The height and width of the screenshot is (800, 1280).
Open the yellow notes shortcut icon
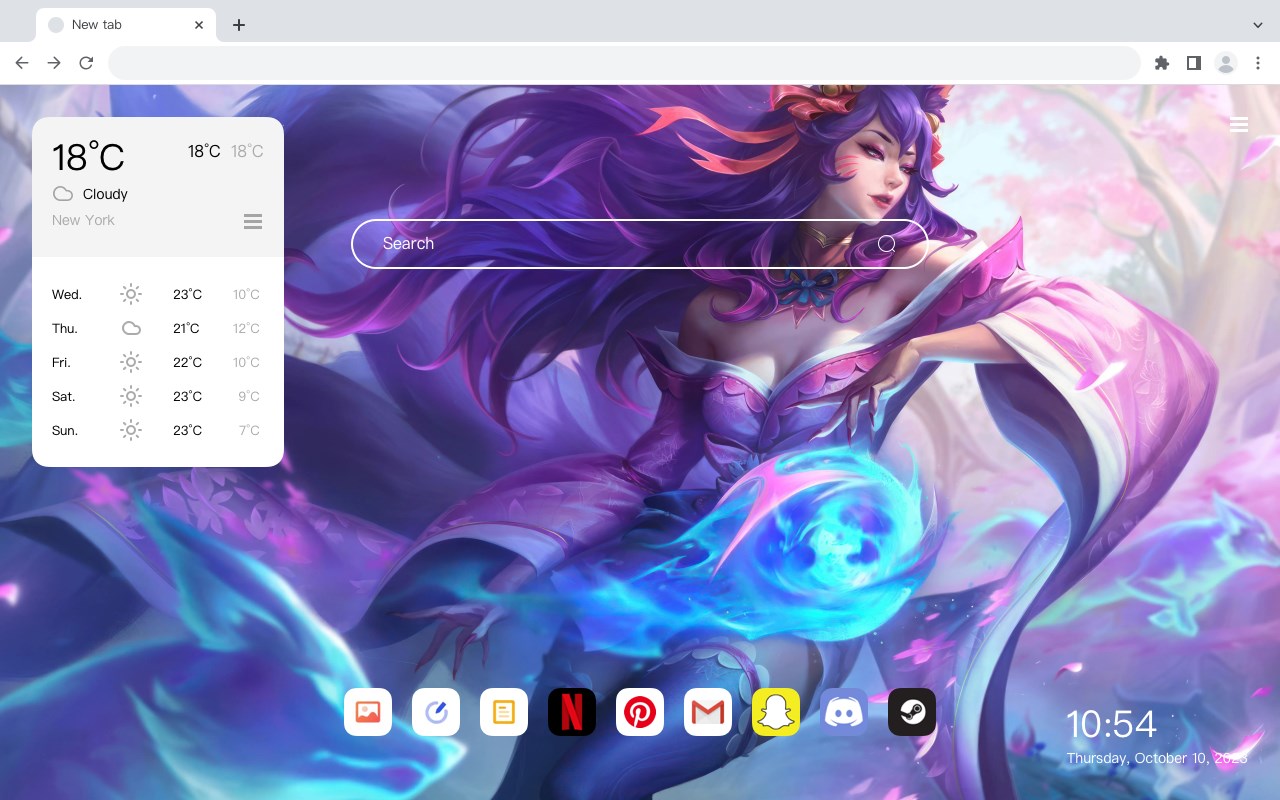[504, 712]
